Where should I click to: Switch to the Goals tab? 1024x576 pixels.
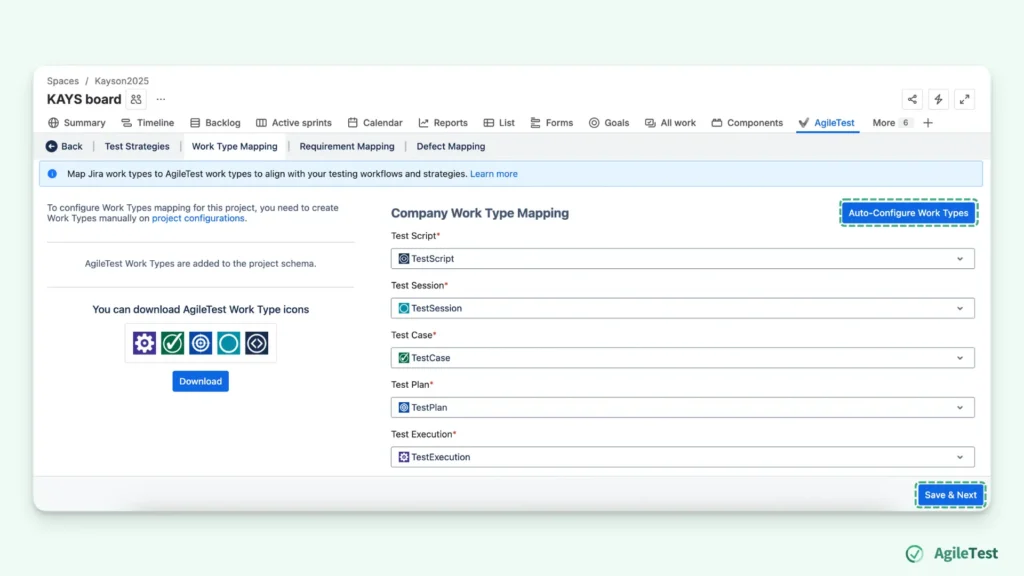click(x=609, y=123)
